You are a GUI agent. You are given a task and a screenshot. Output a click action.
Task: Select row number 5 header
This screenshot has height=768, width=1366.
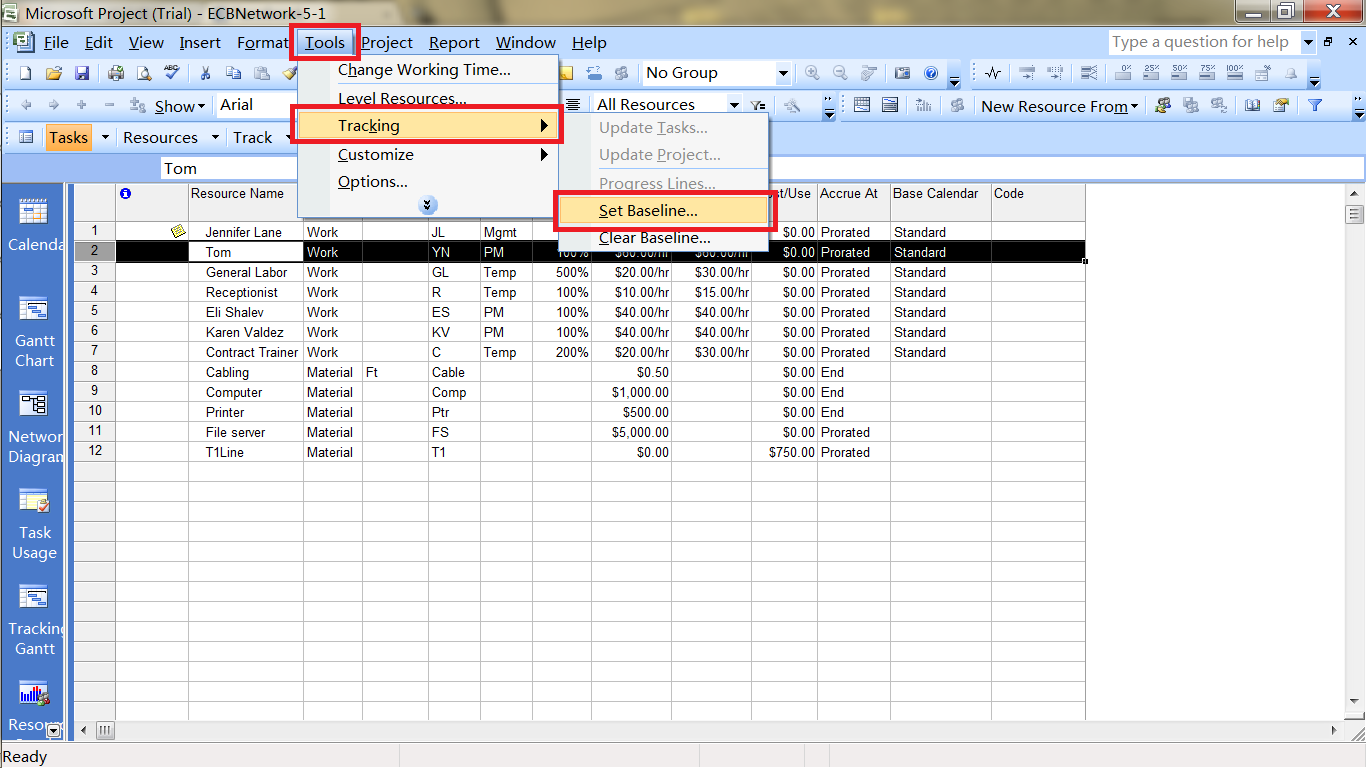[95, 312]
